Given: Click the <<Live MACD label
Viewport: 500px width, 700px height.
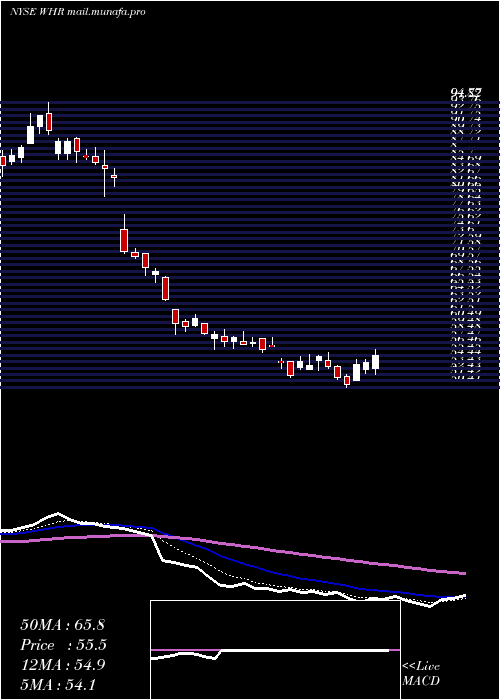Looking at the screenshot, I should 421,673.
